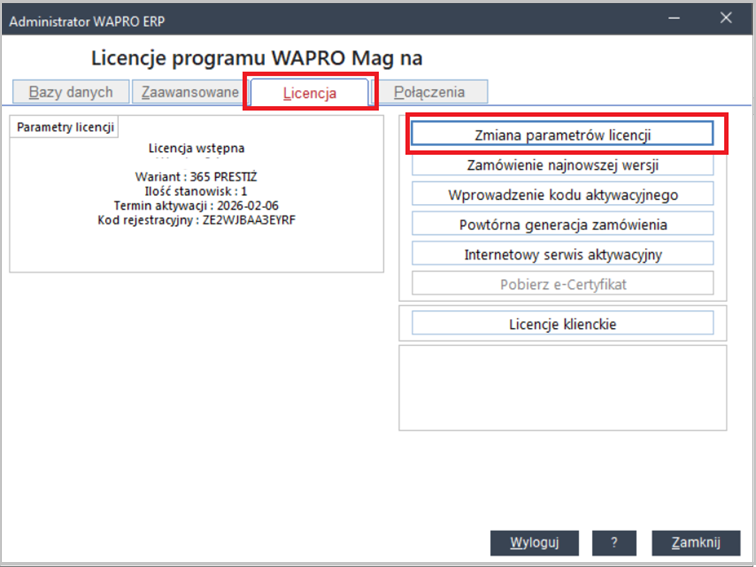Viewport: 756px width, 567px height.
Task: Select the Licencja tab
Action: (310, 93)
